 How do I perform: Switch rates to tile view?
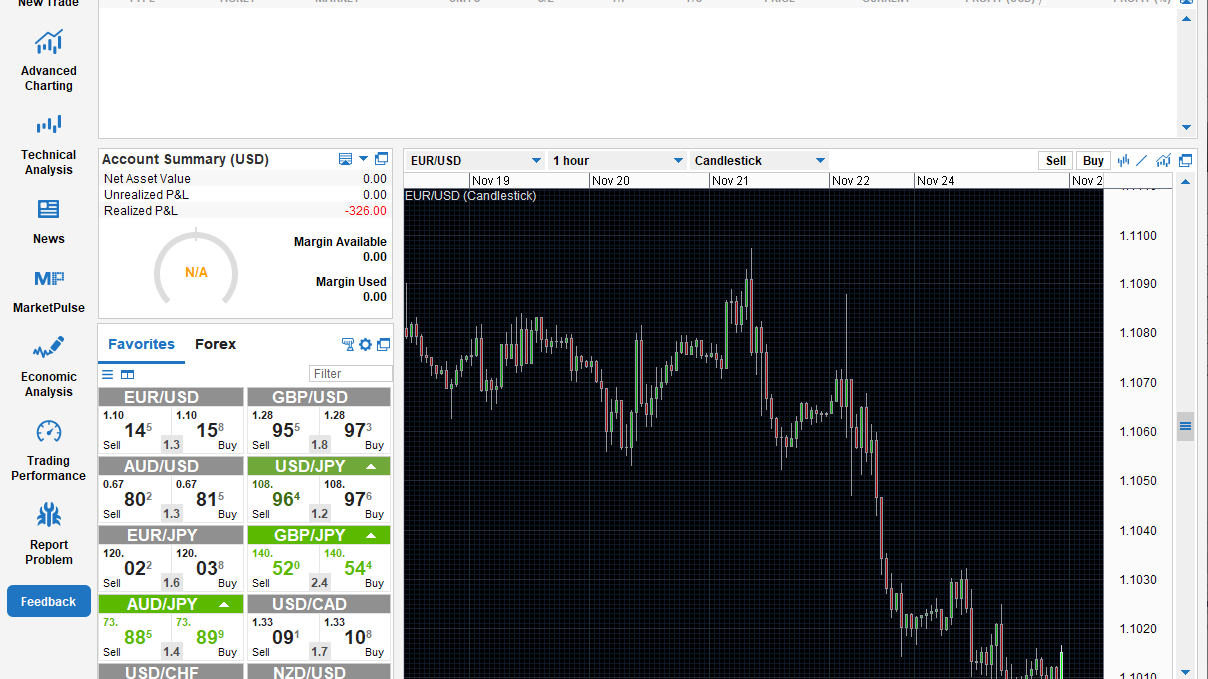(127, 374)
